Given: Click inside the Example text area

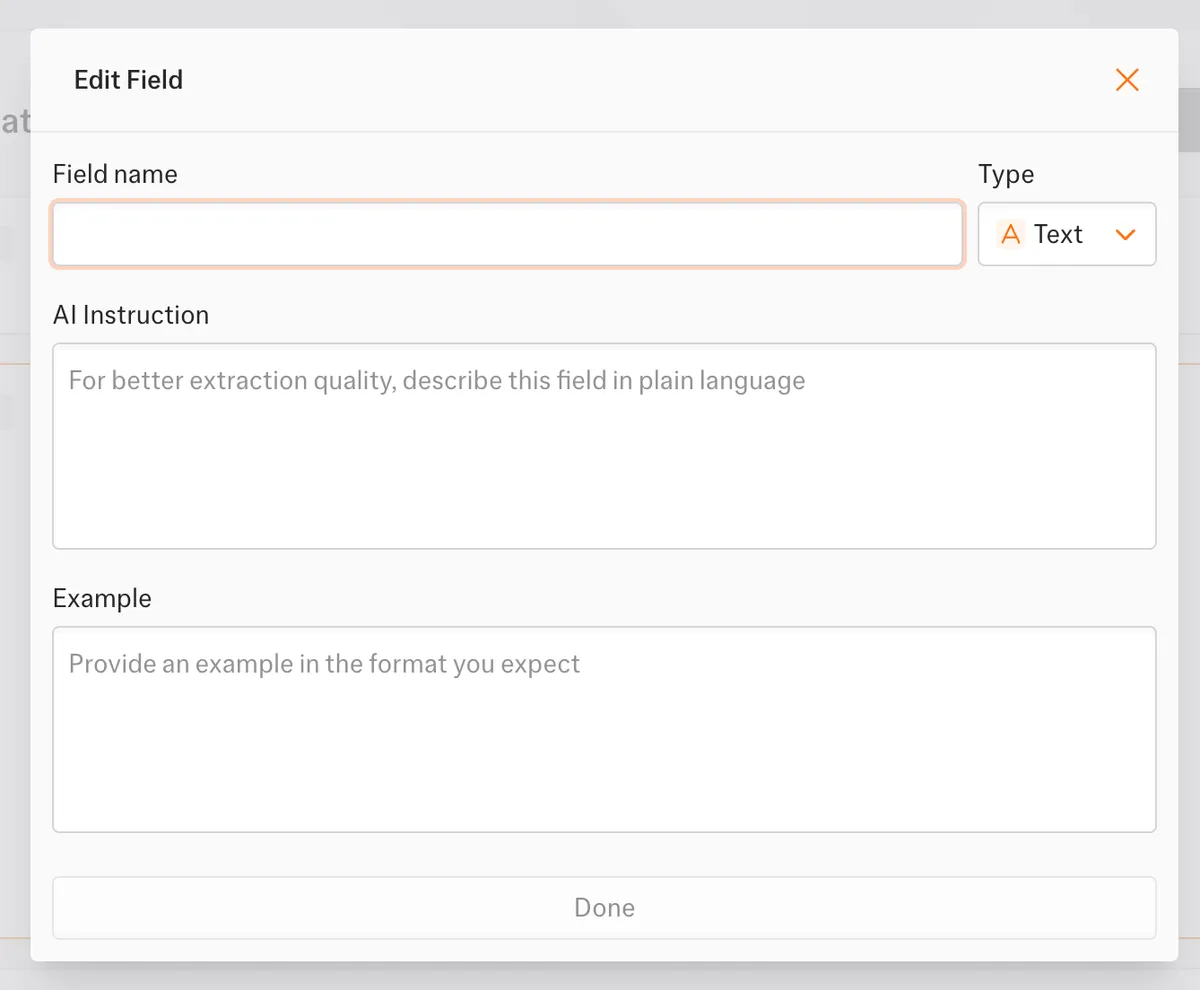Looking at the screenshot, I should (x=604, y=728).
